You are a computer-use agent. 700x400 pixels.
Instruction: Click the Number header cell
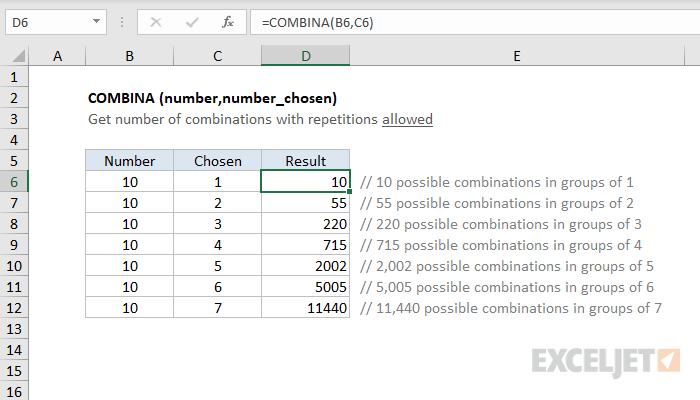(129, 161)
